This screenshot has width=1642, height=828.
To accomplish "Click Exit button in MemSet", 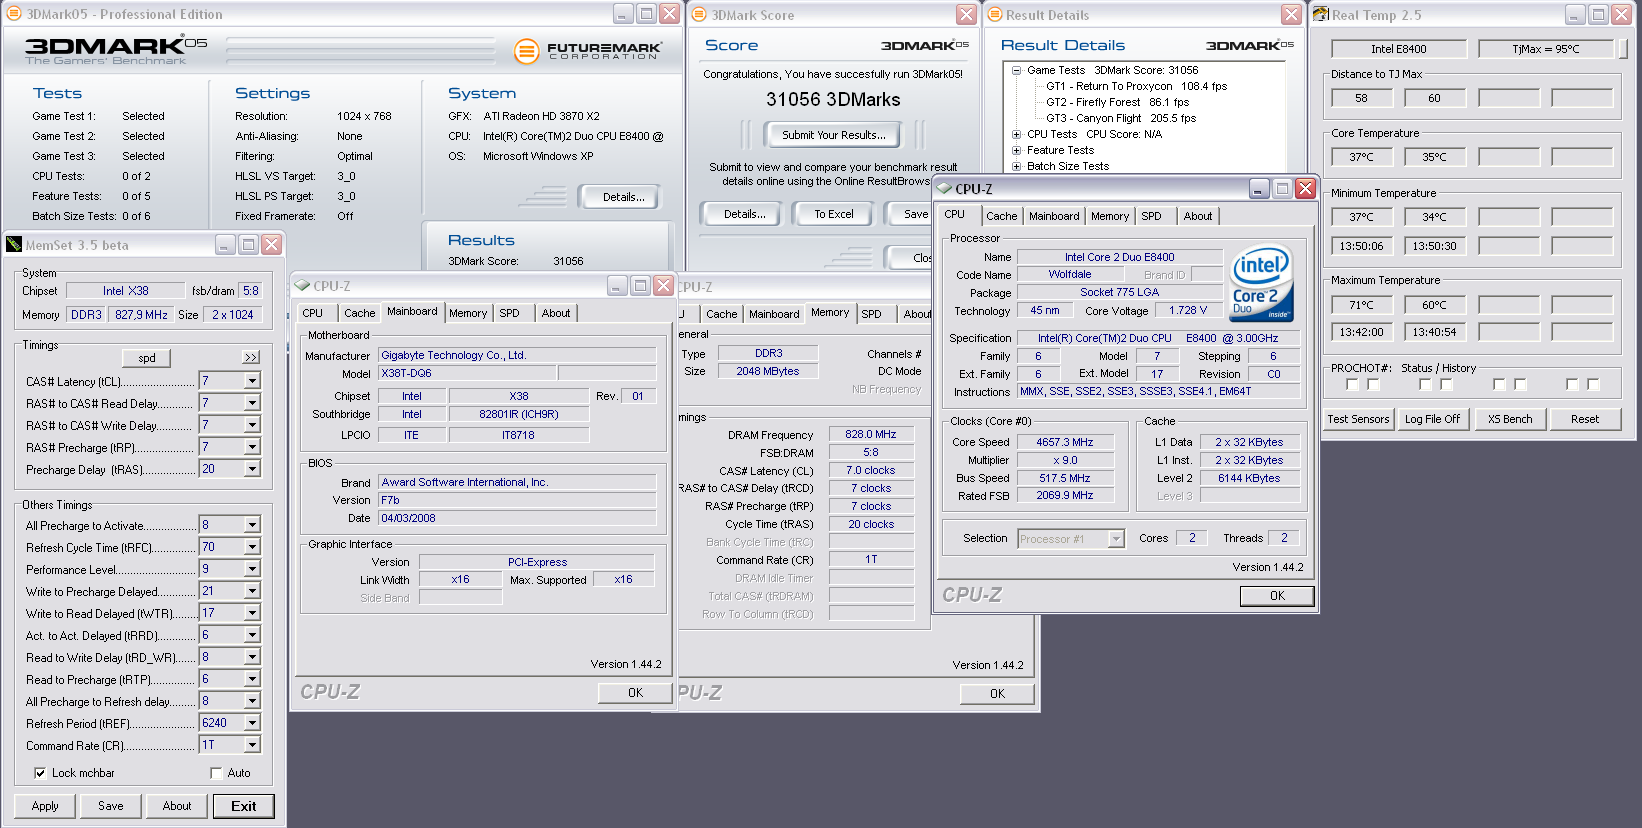I will [243, 806].
